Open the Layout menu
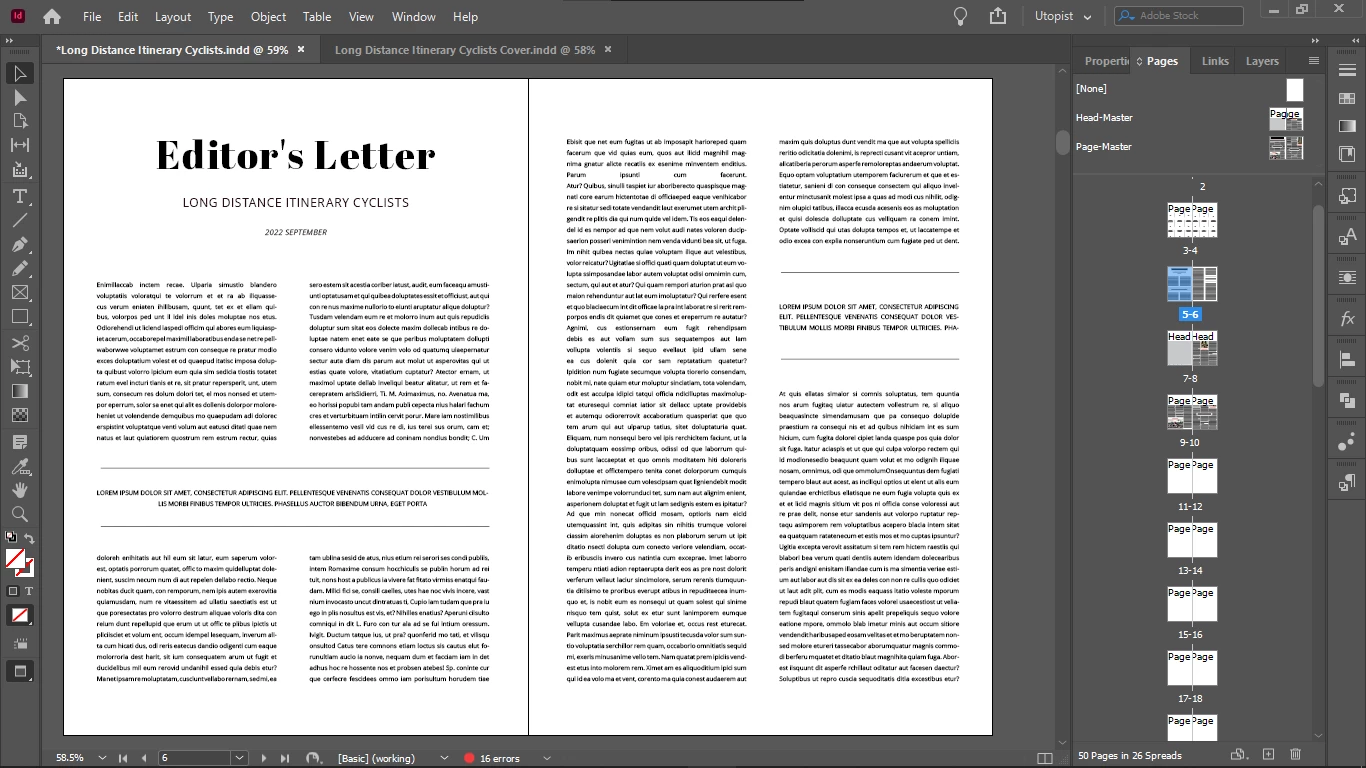This screenshot has height=768, width=1366. coord(173,17)
